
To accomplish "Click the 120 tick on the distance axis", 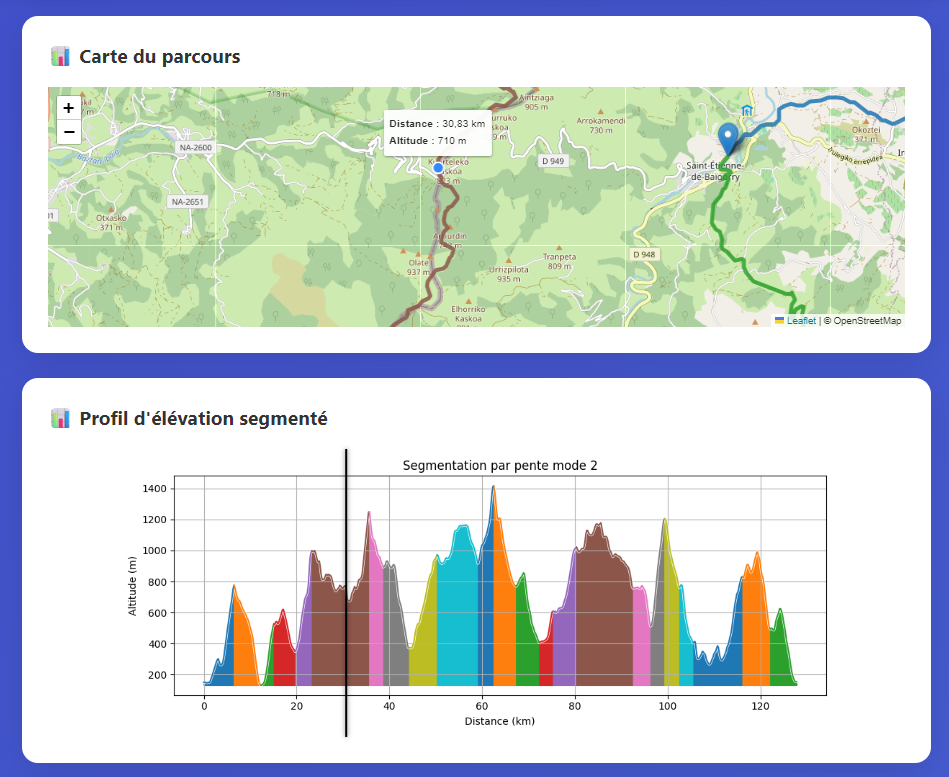I will tap(760, 706).
